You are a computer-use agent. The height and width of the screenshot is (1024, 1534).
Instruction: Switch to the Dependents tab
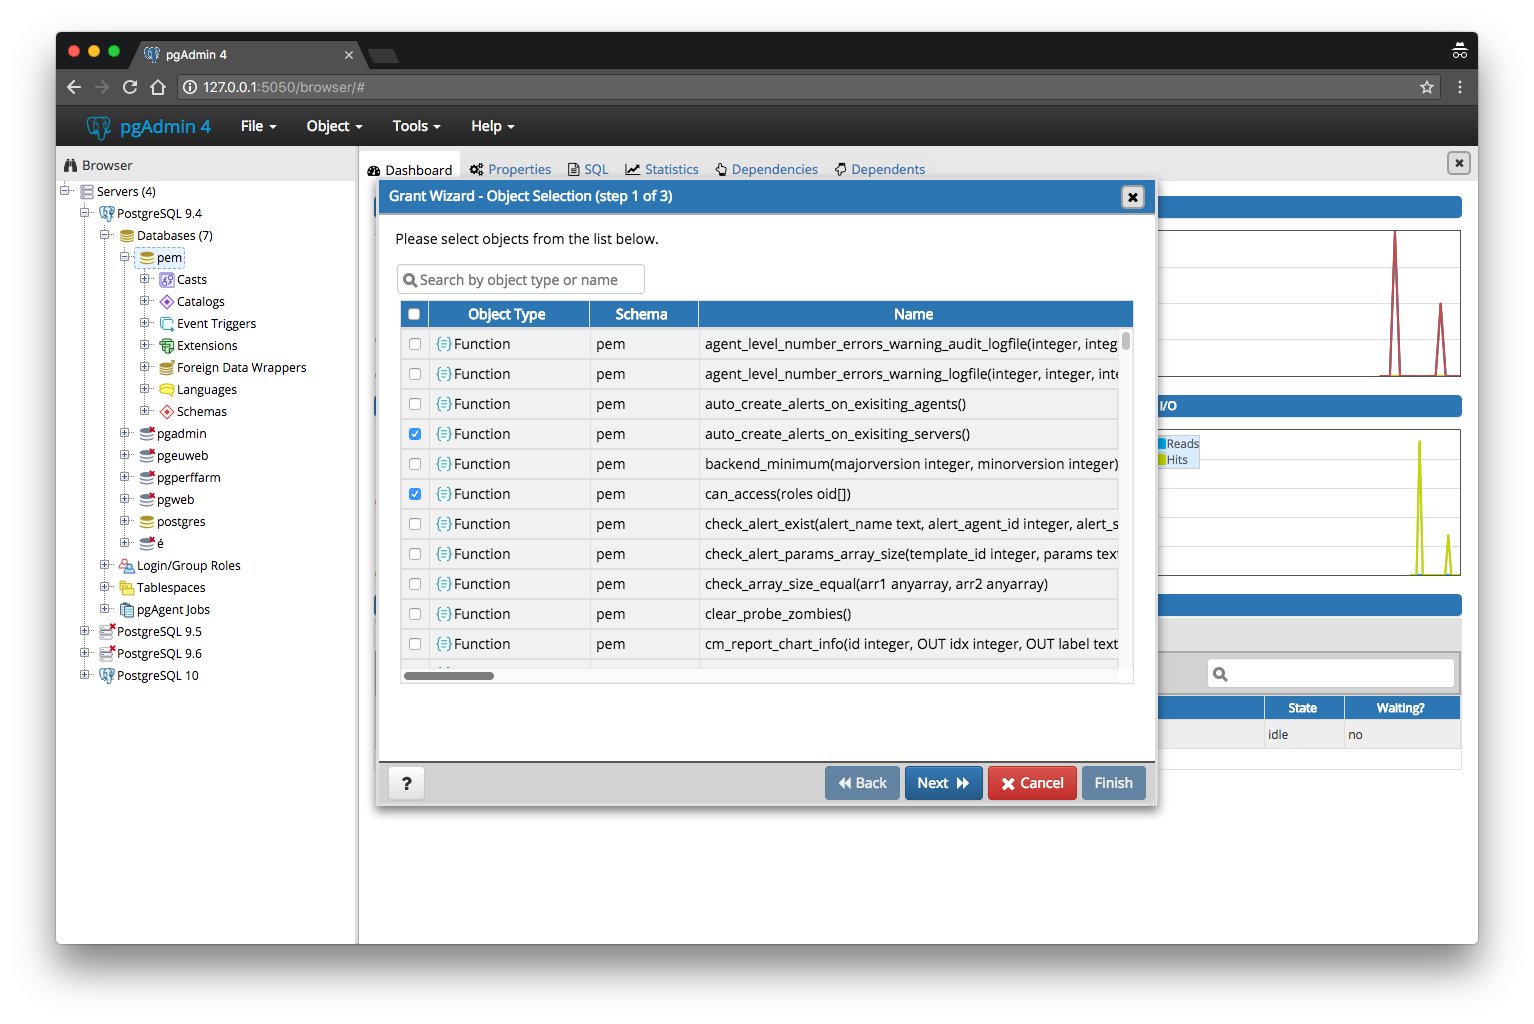880,169
